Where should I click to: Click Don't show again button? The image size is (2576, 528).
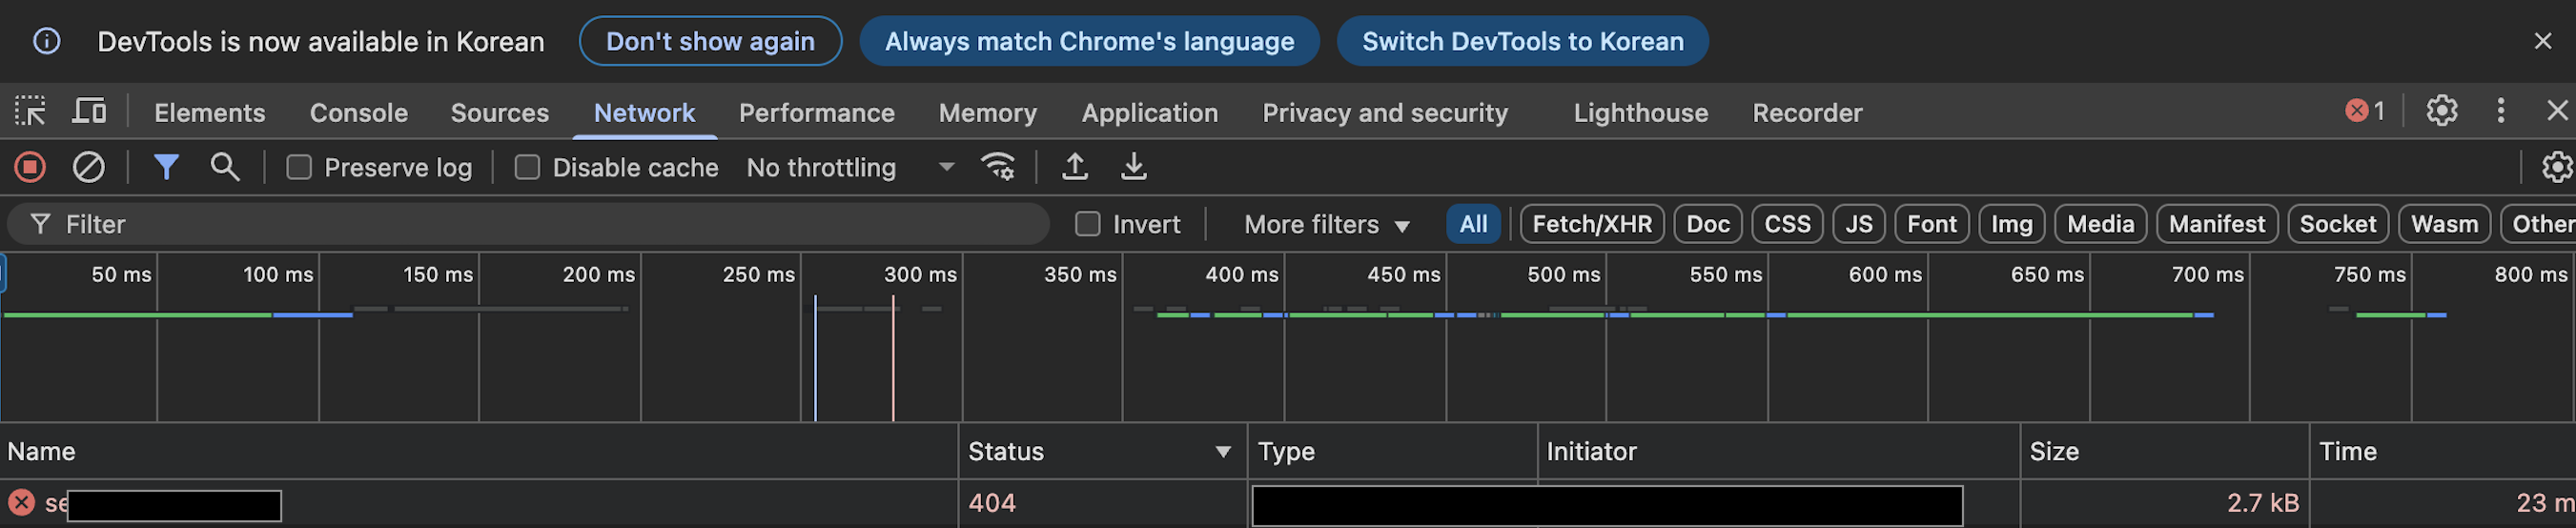(x=710, y=41)
